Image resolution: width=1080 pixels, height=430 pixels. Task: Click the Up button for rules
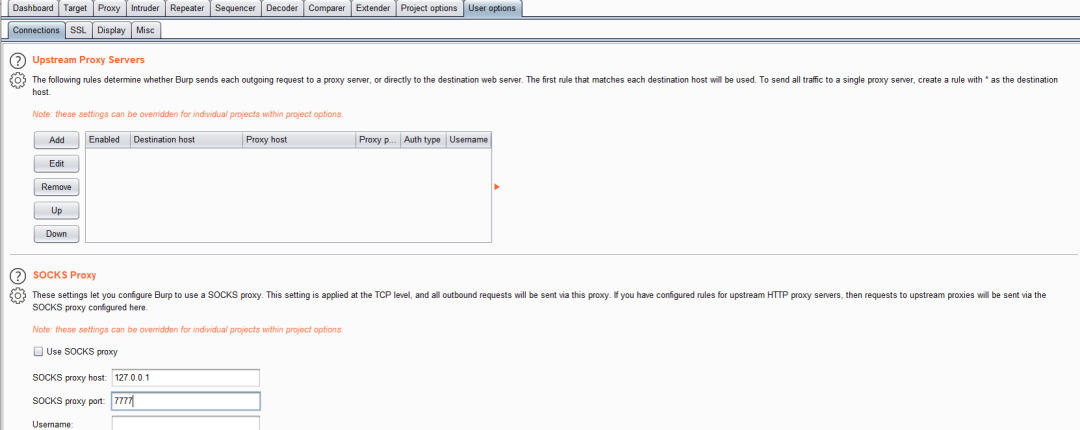point(56,210)
